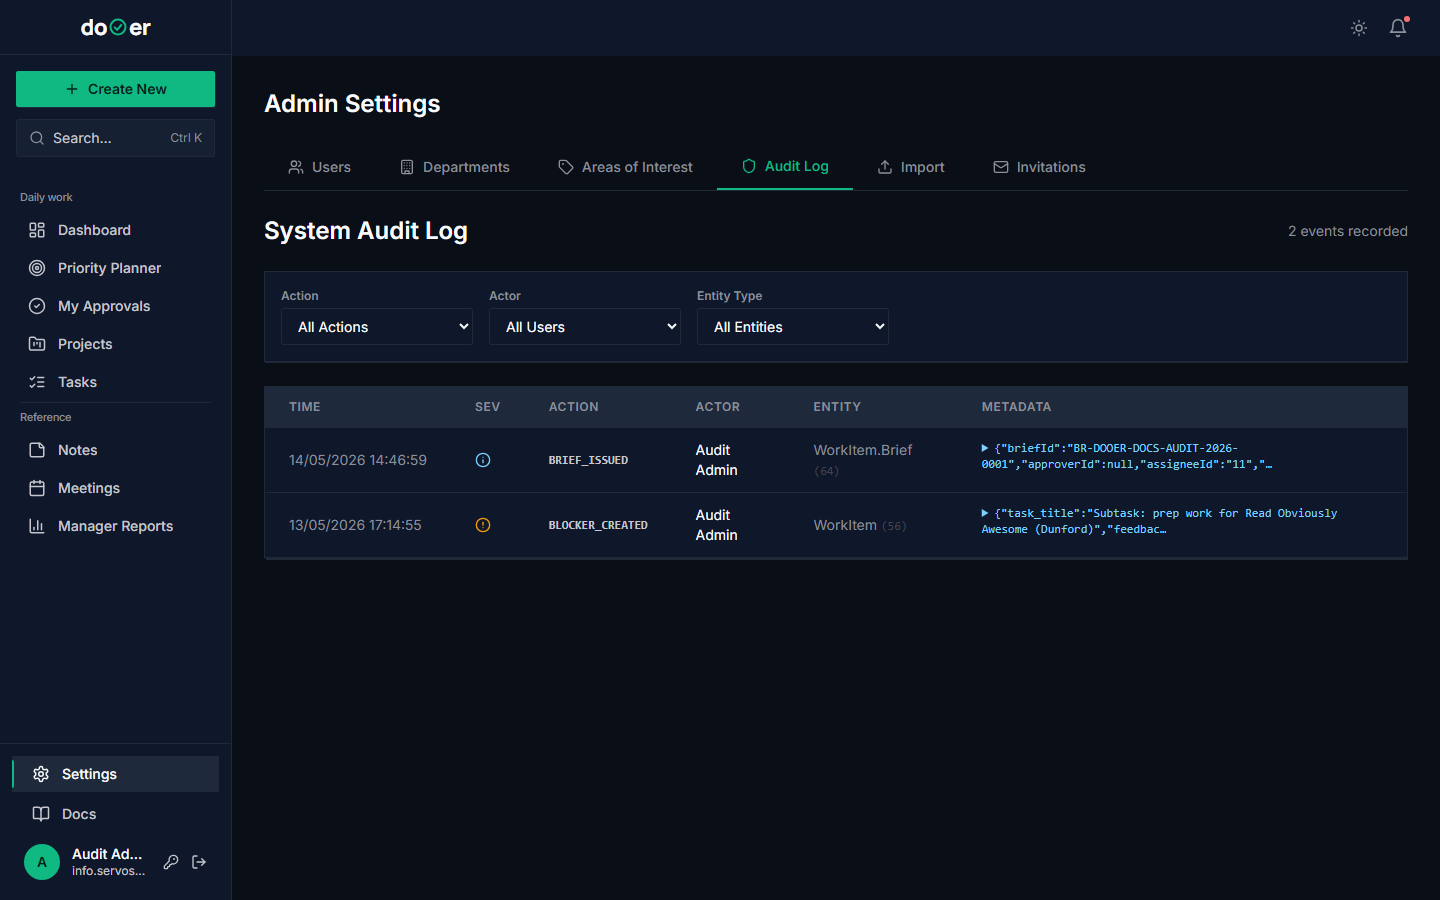Open Dashboard from the sidebar

coord(116,230)
